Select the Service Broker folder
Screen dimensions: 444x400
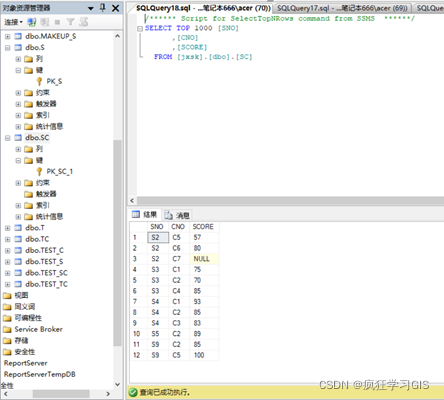[x=38, y=329]
